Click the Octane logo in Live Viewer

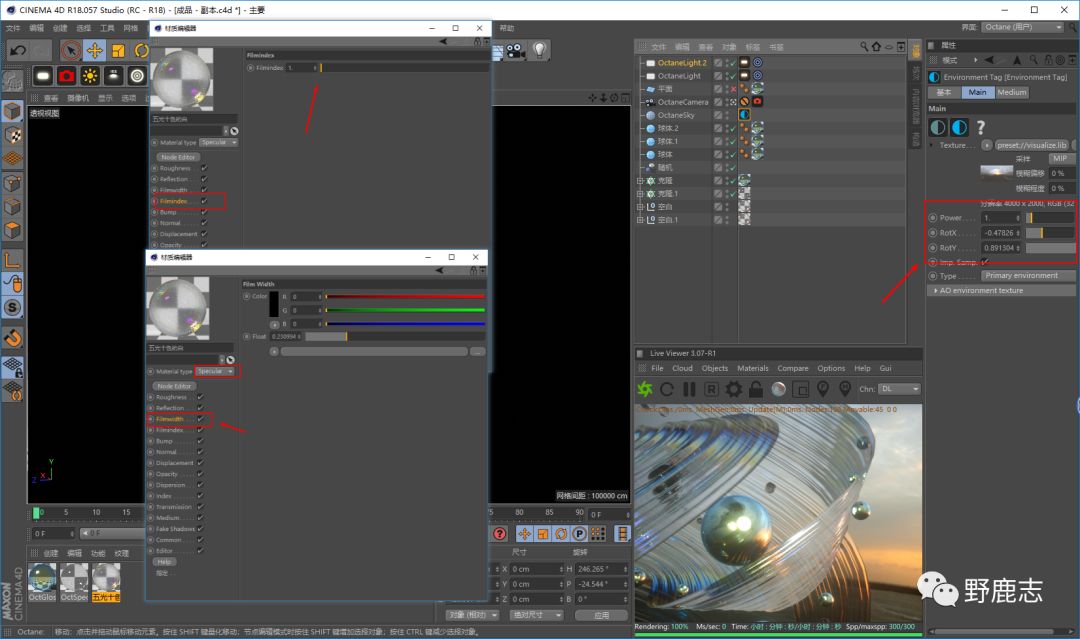click(645, 389)
